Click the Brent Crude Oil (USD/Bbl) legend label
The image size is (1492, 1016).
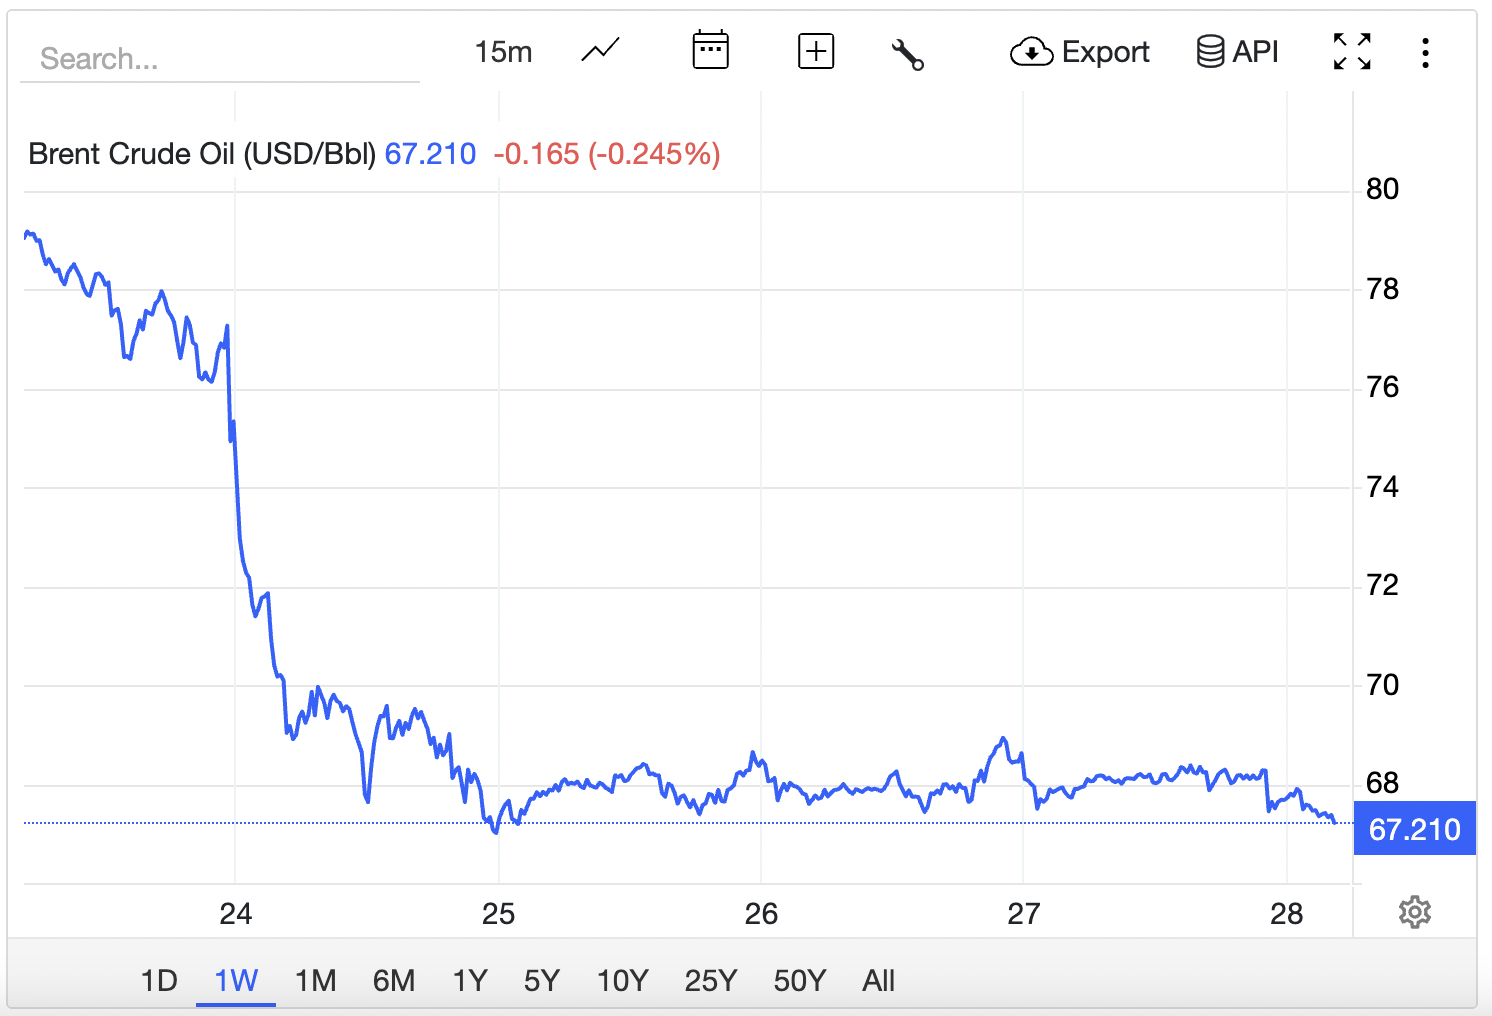202,154
